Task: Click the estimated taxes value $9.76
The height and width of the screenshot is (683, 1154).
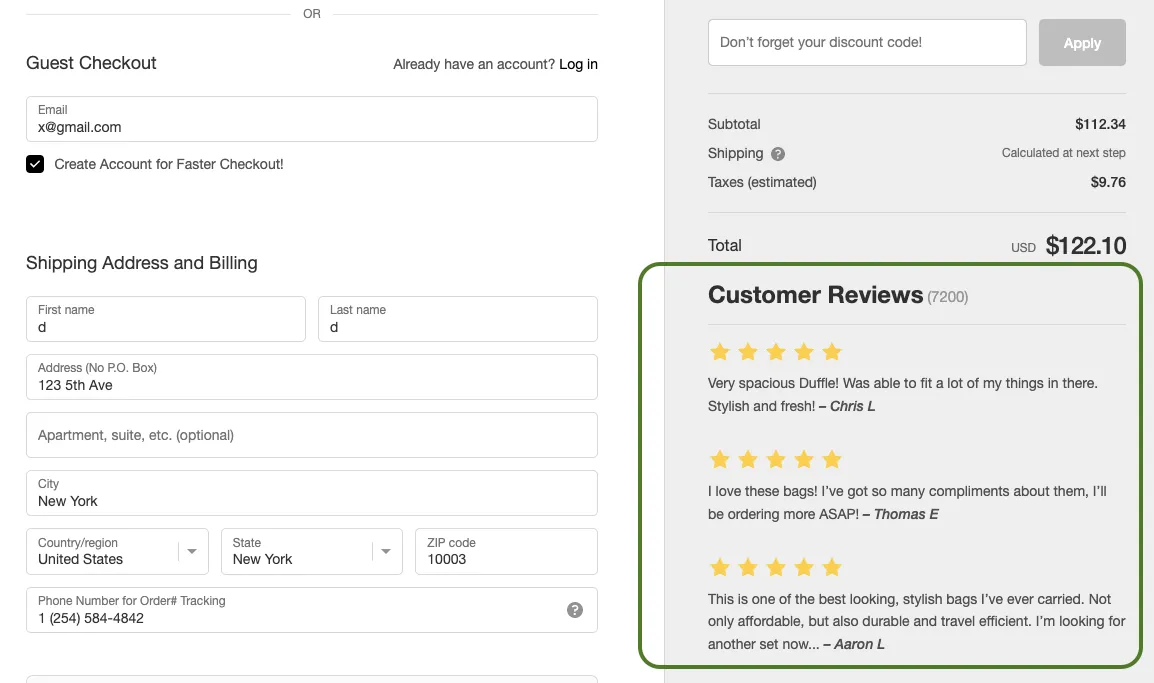Action: tap(1108, 182)
